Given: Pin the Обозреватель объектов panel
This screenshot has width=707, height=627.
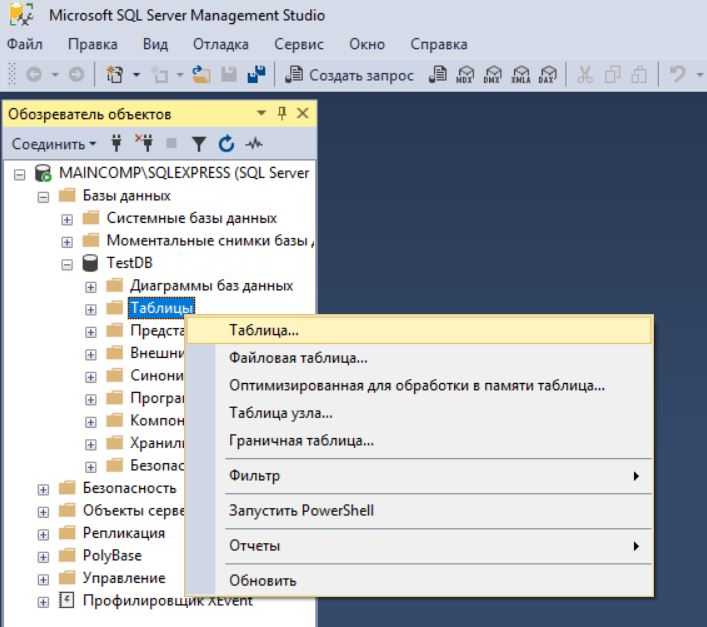Looking at the screenshot, I should click(282, 114).
